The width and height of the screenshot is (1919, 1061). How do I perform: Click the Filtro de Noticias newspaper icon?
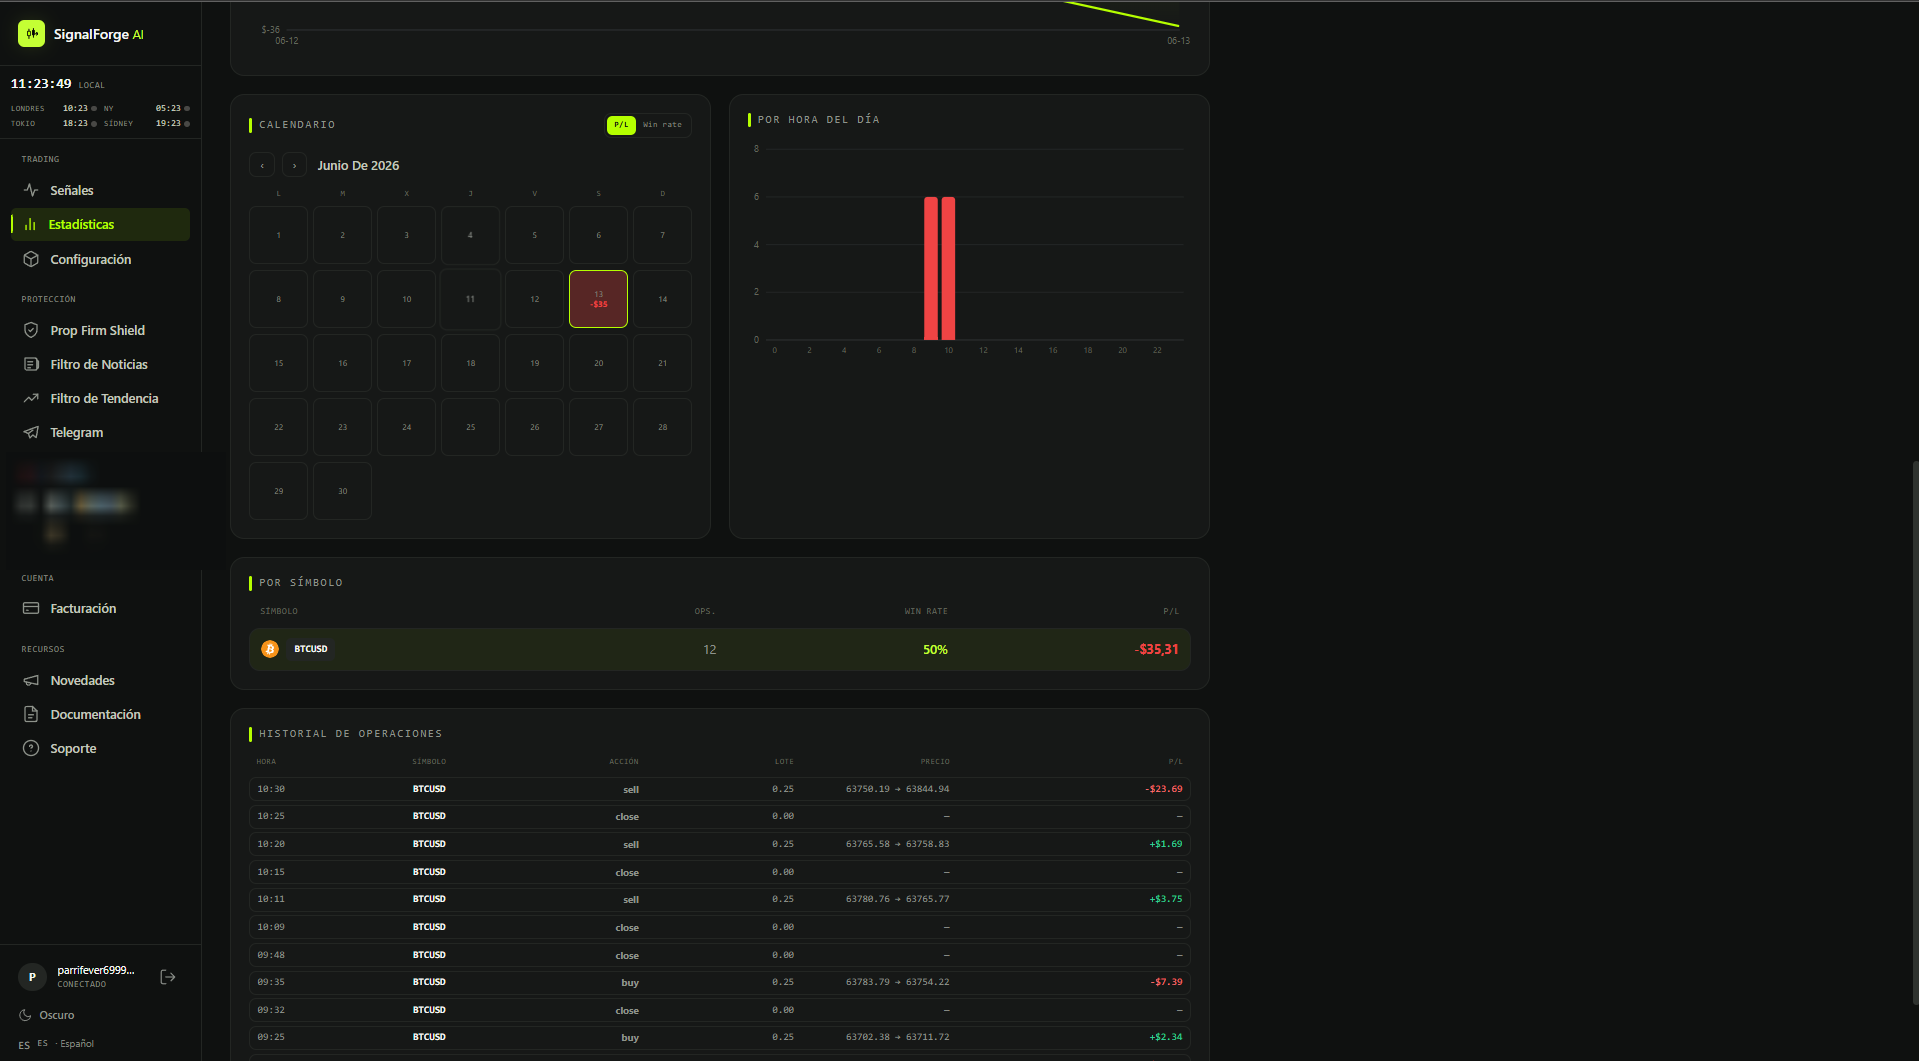click(x=31, y=364)
